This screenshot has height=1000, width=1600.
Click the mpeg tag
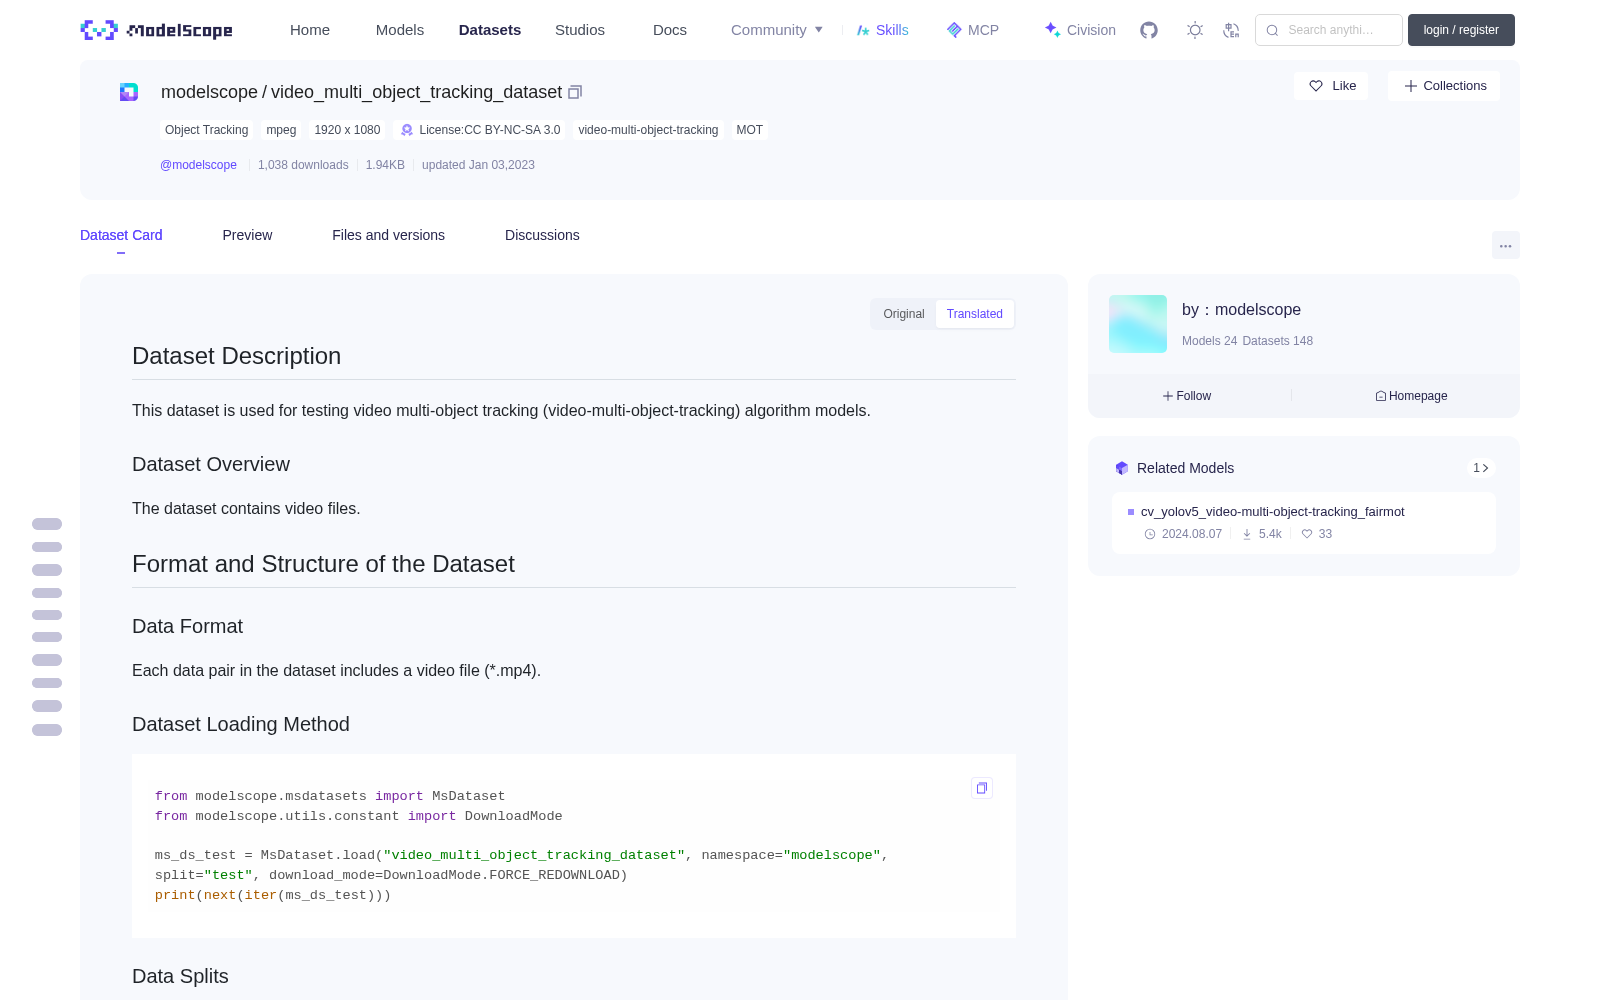(x=281, y=130)
